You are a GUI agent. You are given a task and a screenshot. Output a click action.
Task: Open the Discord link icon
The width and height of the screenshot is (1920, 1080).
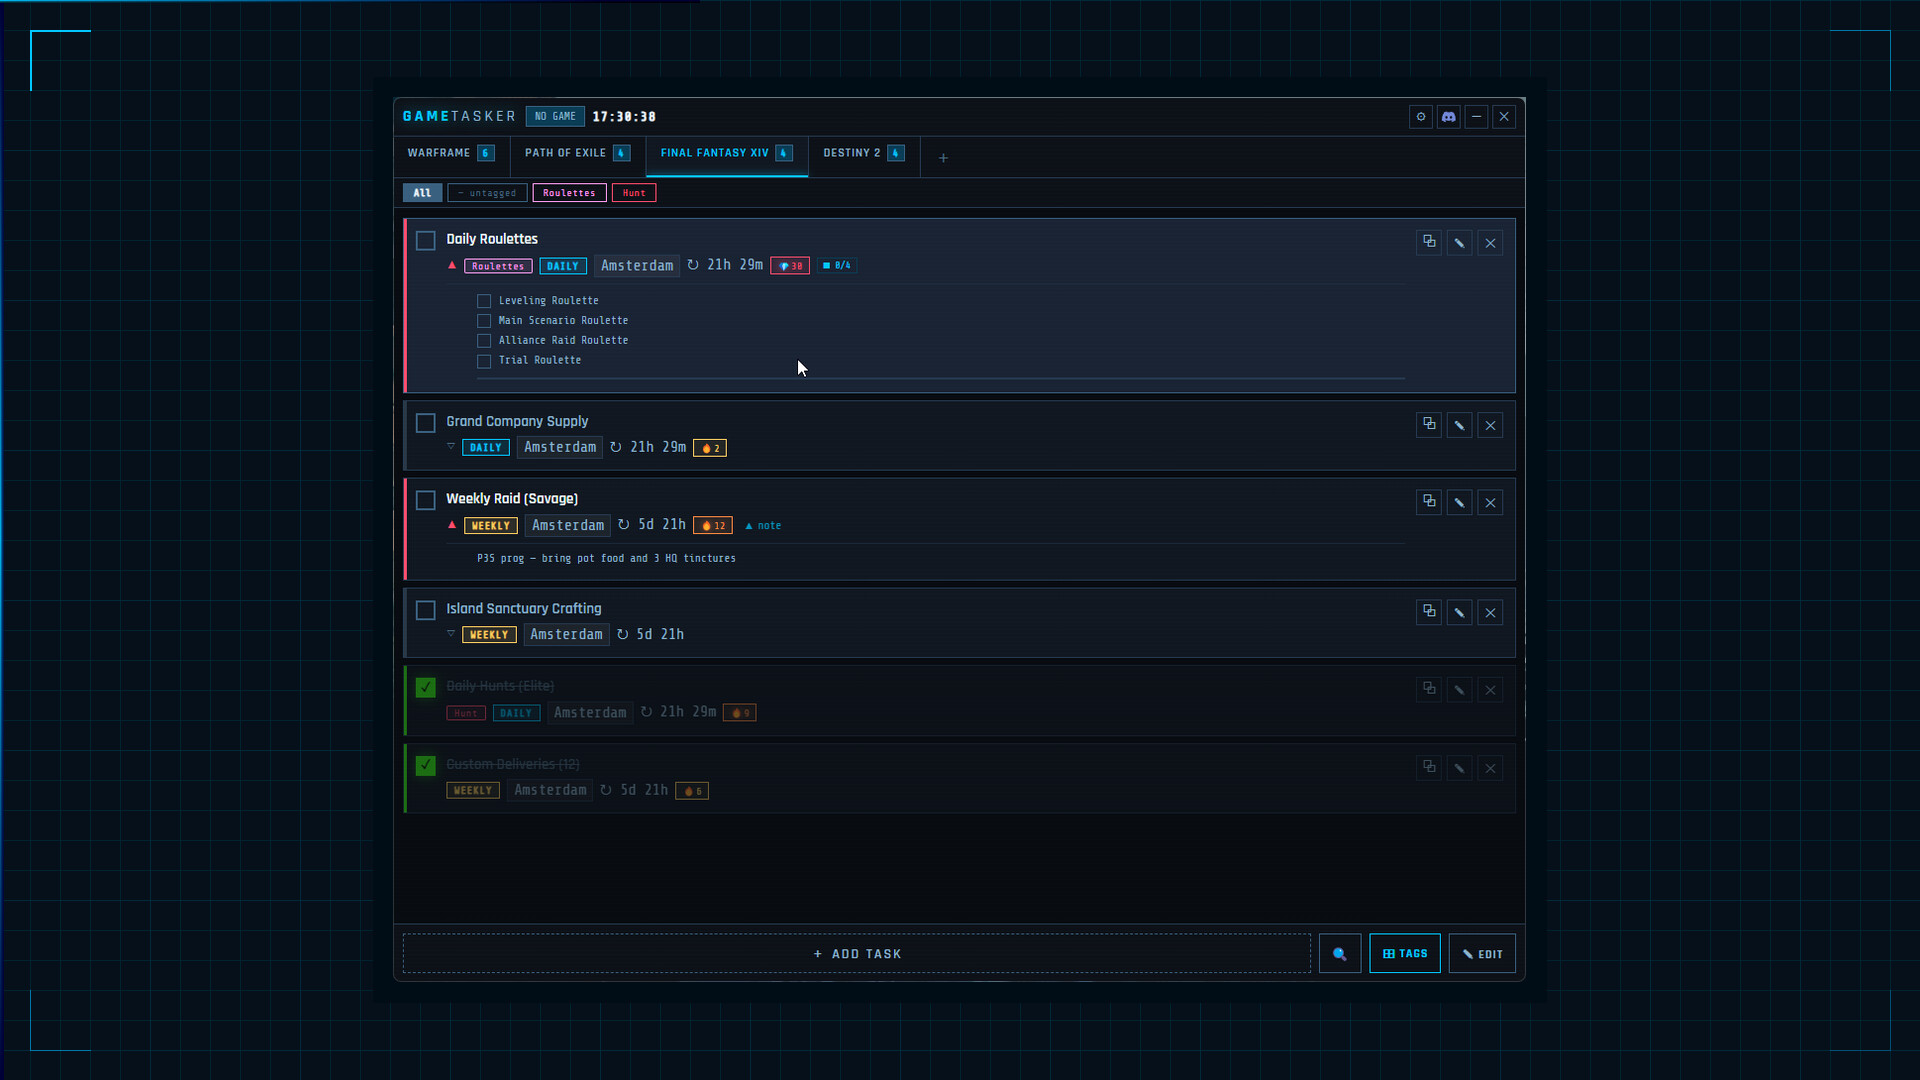pyautogui.click(x=1448, y=117)
